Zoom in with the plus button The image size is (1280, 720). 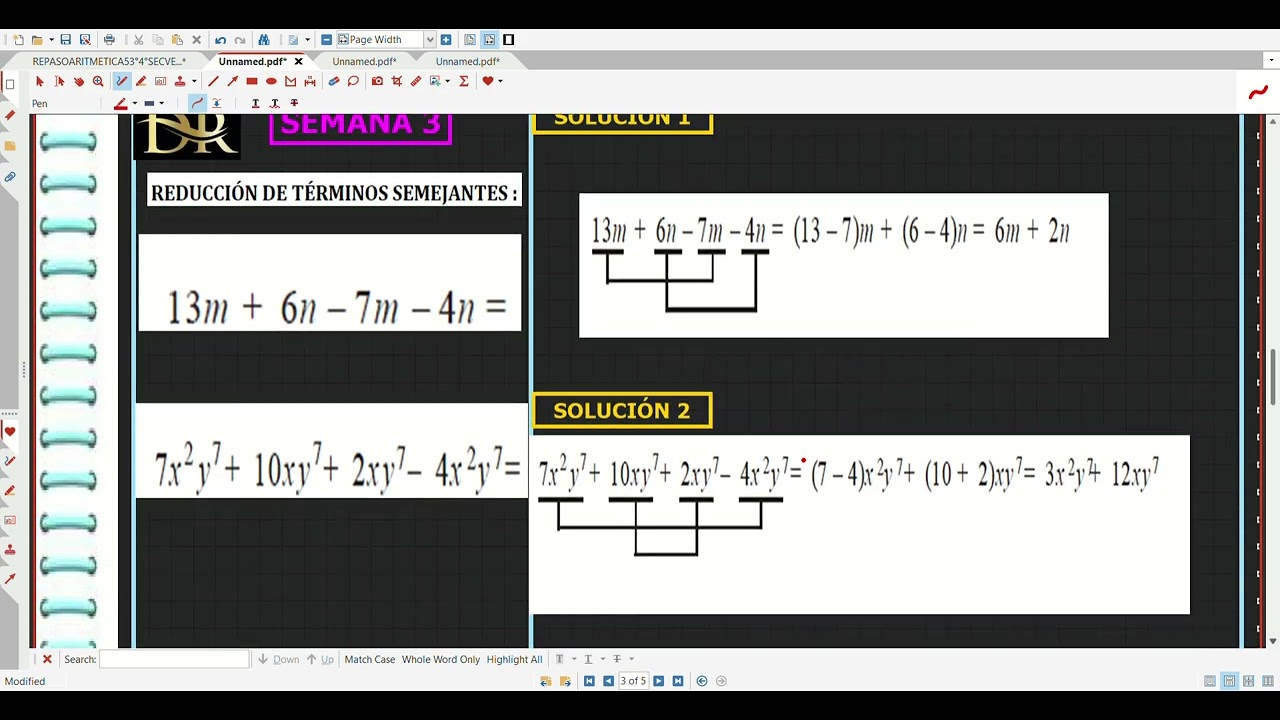pos(446,40)
